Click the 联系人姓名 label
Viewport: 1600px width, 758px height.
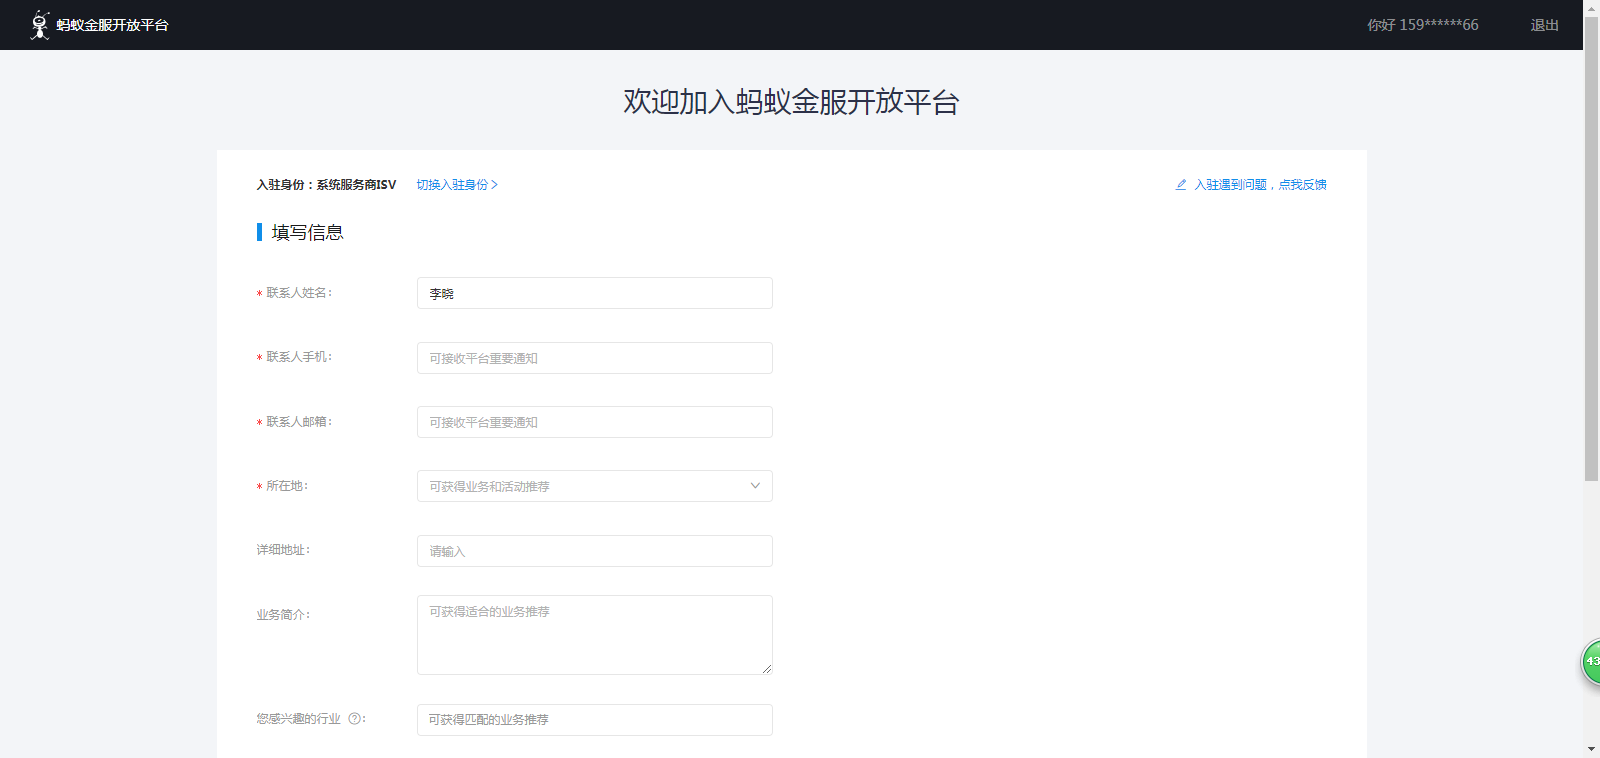(x=298, y=293)
